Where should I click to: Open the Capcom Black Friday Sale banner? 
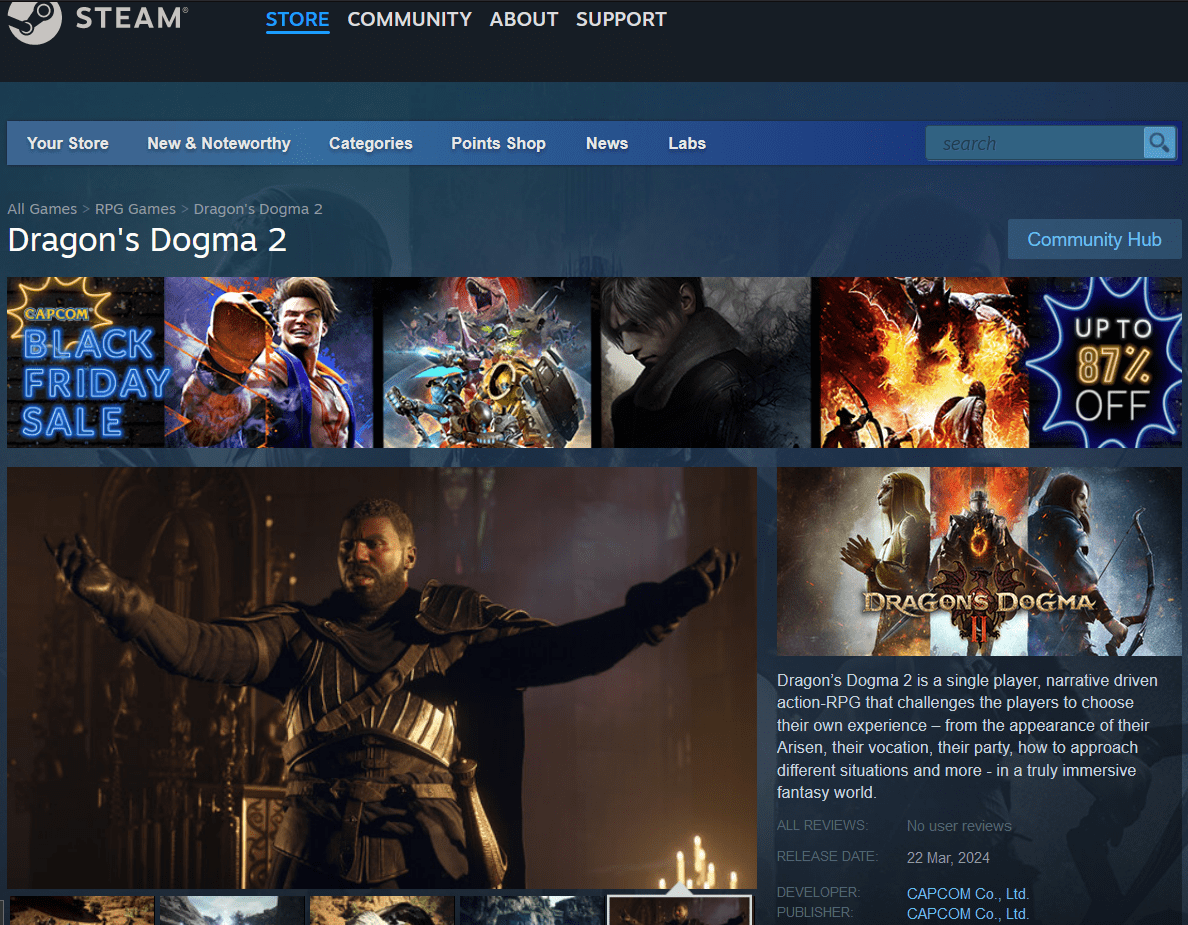click(594, 362)
